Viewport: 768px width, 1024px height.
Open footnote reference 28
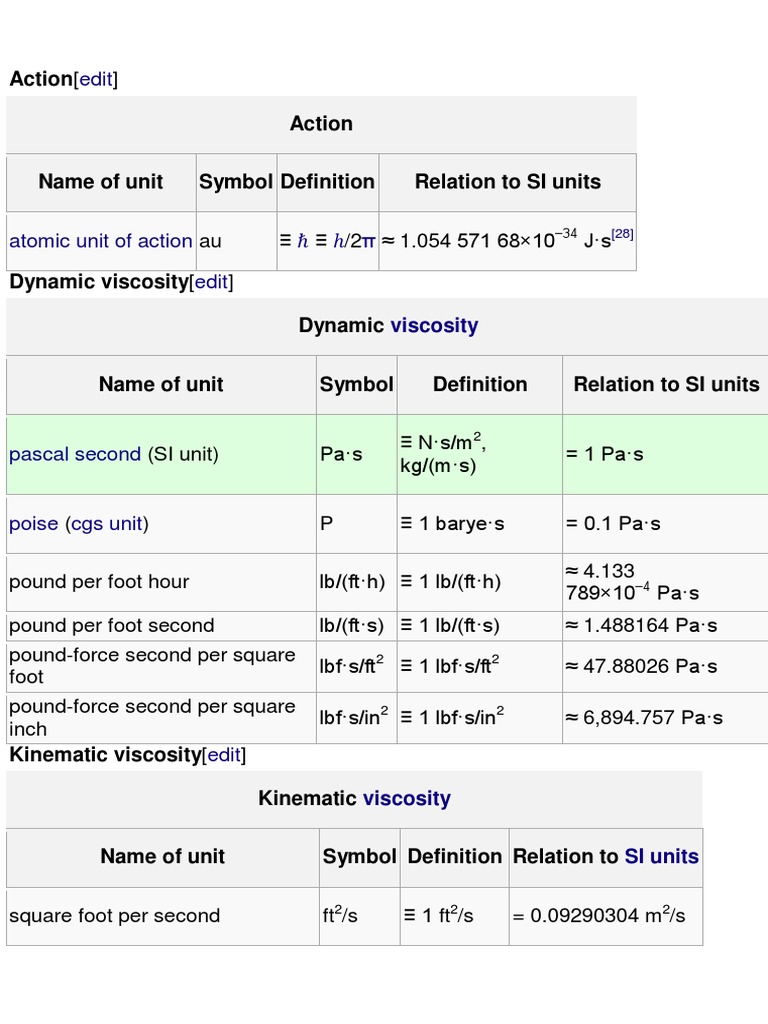(x=624, y=234)
